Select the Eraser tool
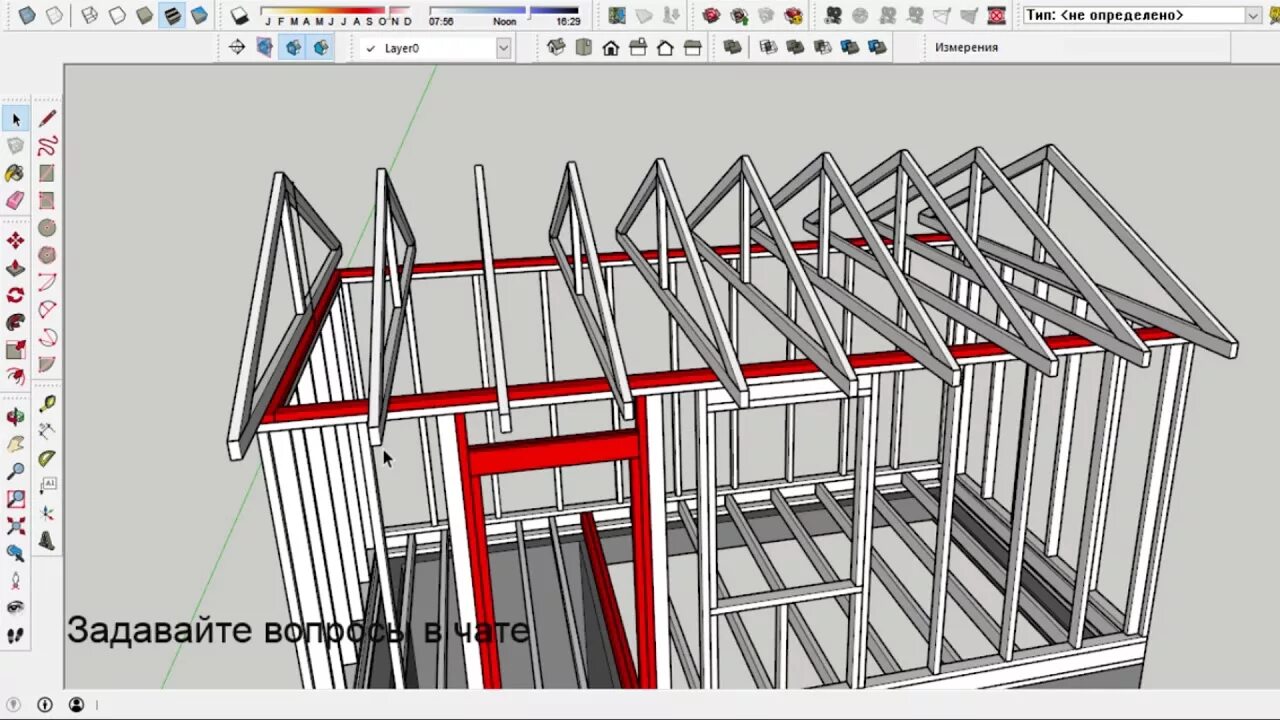 tap(16, 200)
